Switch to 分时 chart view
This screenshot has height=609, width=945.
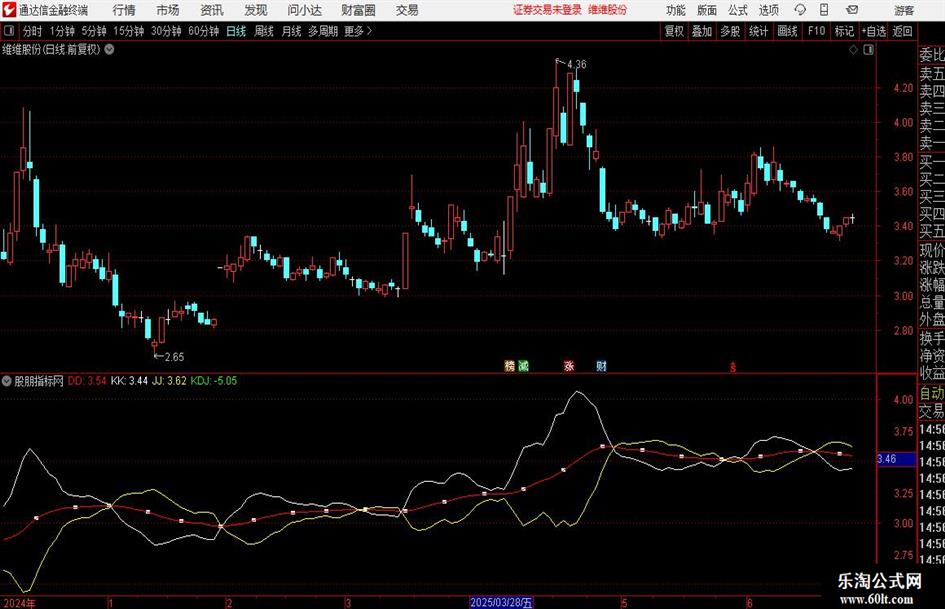pos(33,31)
